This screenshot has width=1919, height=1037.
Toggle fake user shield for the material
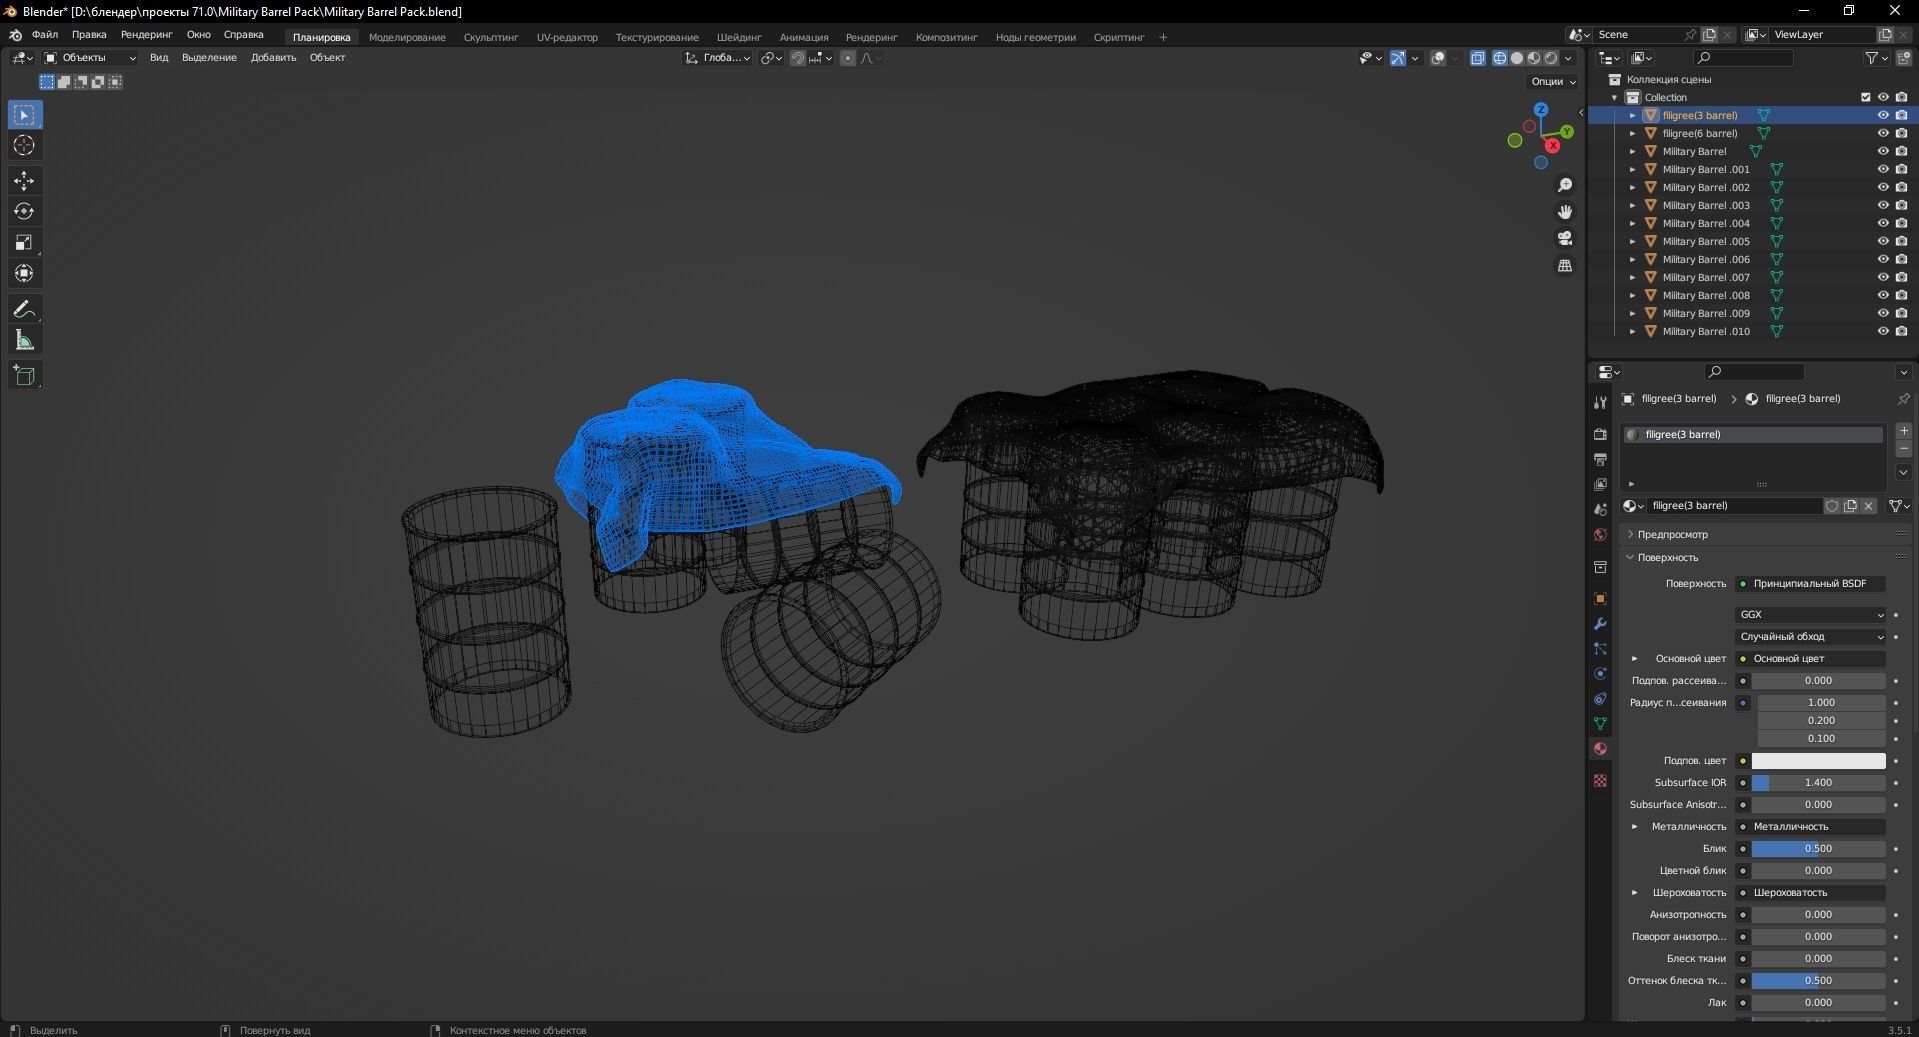1832,506
